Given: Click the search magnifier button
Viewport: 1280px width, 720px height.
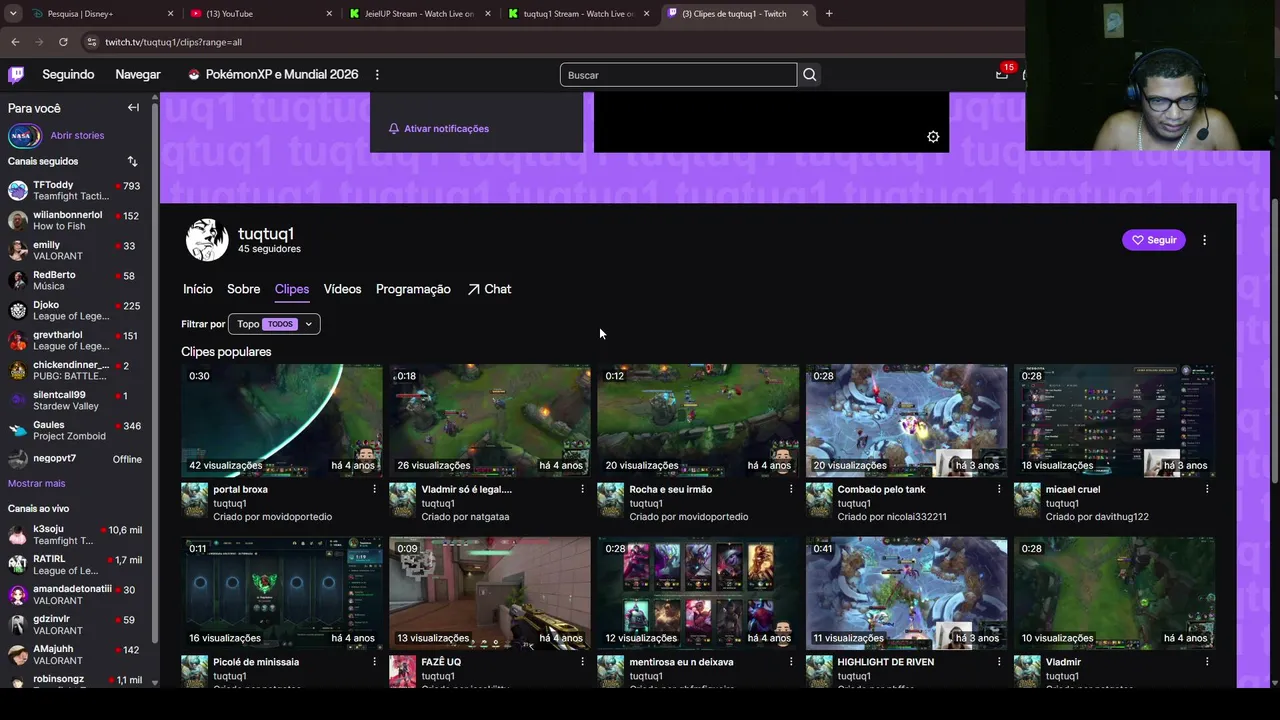Looking at the screenshot, I should pos(810,75).
